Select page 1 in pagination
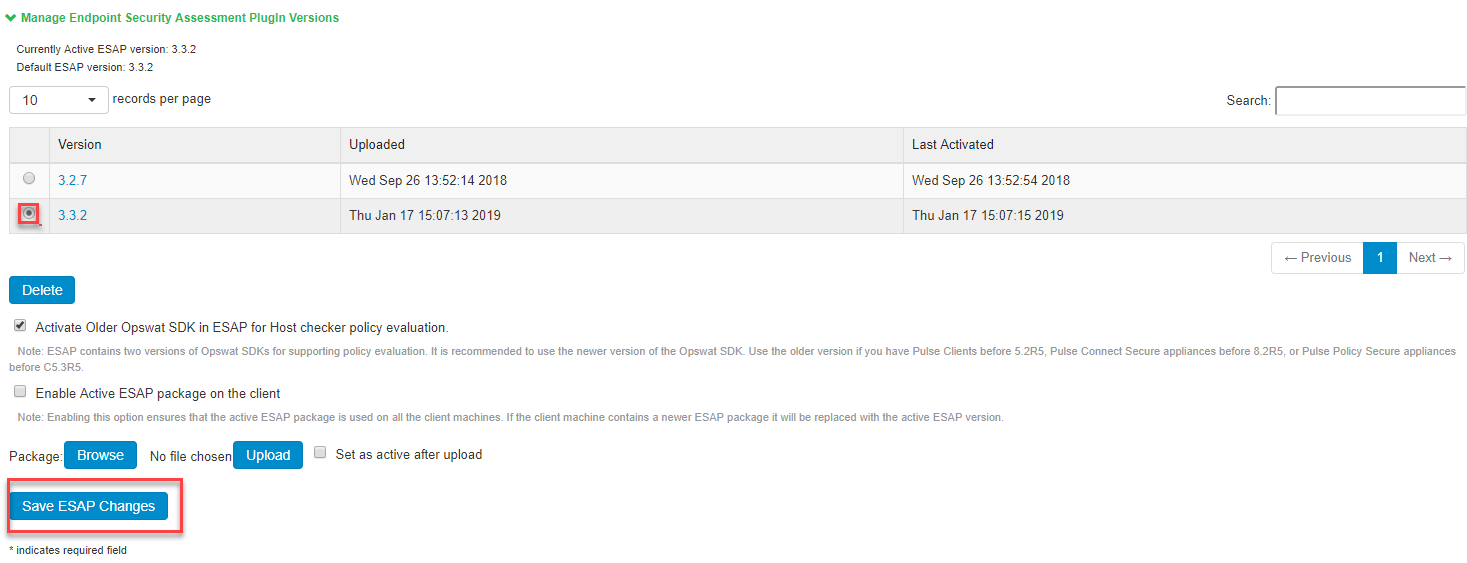The width and height of the screenshot is (1467, 563). [x=1380, y=258]
